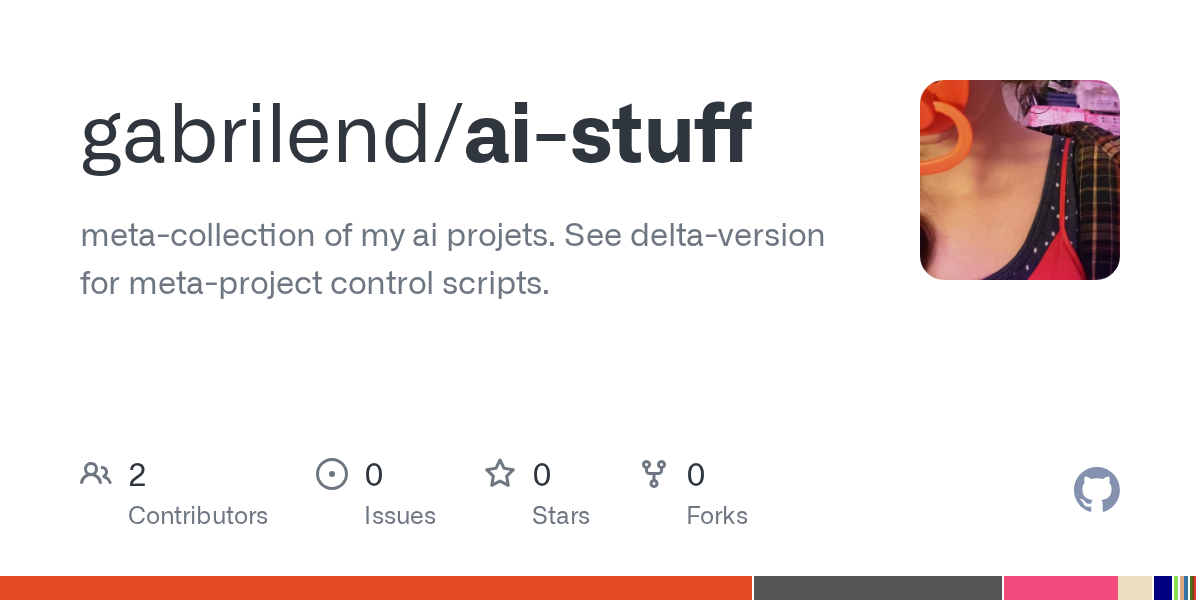Open the Contributors label
Screen dimensions: 1200x600
click(x=198, y=516)
